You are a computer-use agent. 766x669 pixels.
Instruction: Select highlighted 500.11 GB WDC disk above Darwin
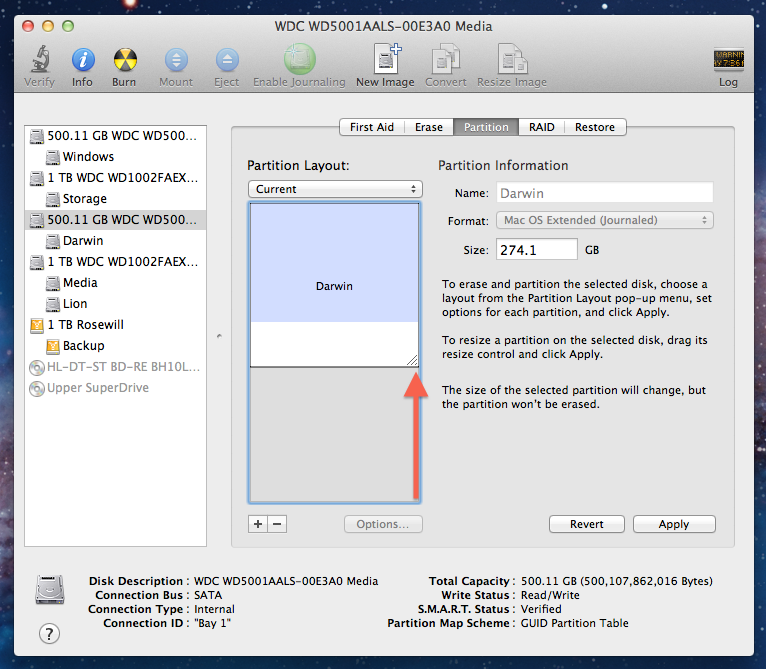click(x=115, y=220)
